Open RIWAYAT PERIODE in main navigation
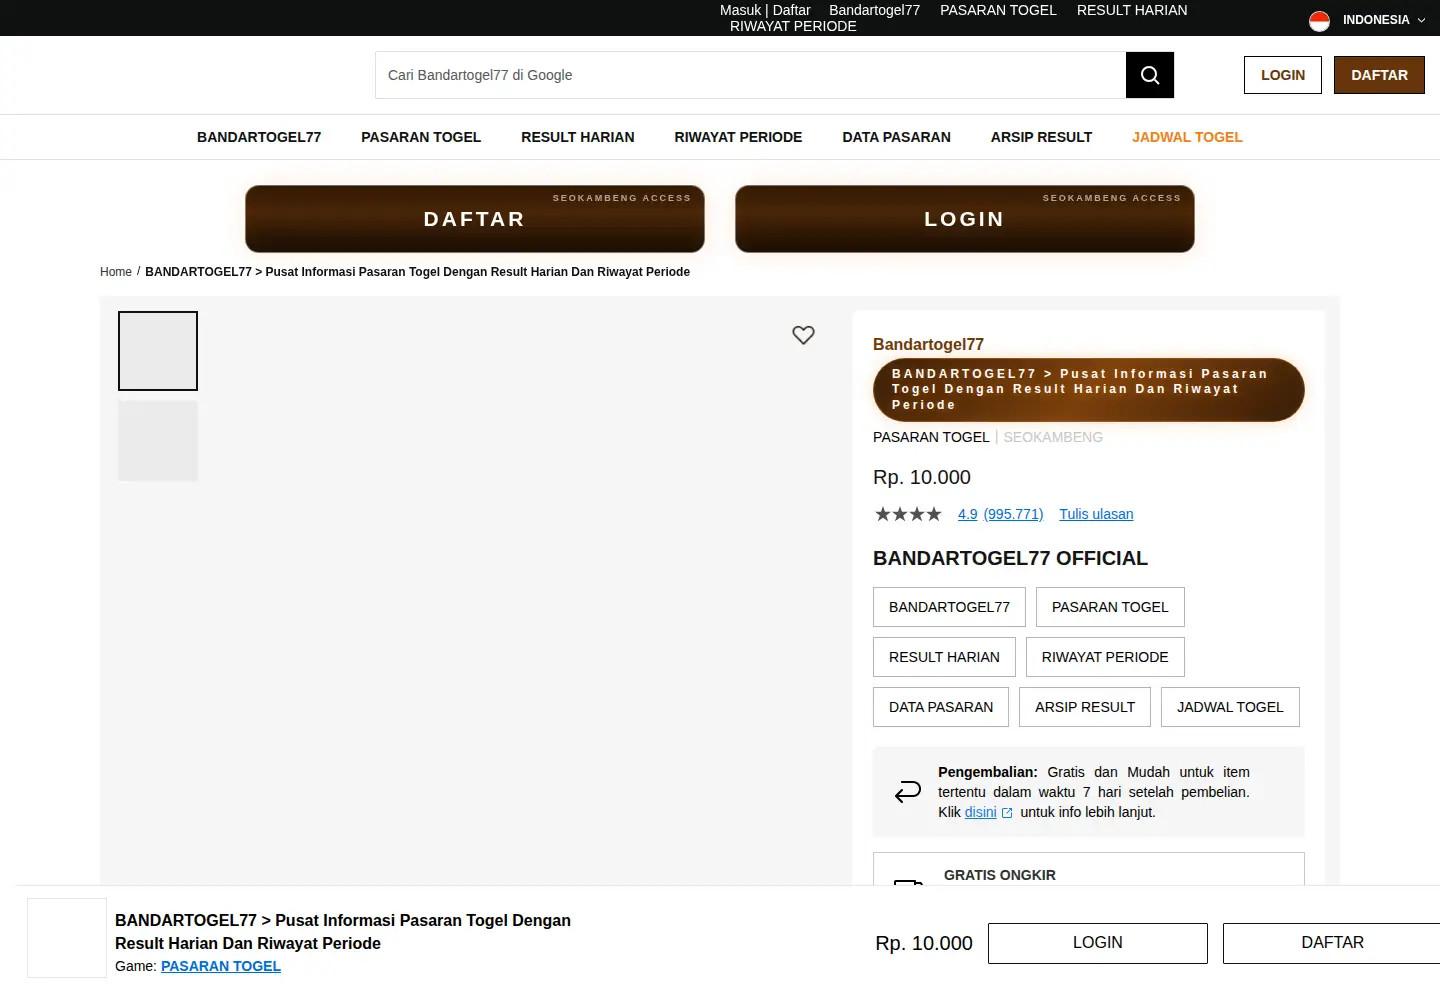This screenshot has width=1440, height=1000. click(x=738, y=137)
